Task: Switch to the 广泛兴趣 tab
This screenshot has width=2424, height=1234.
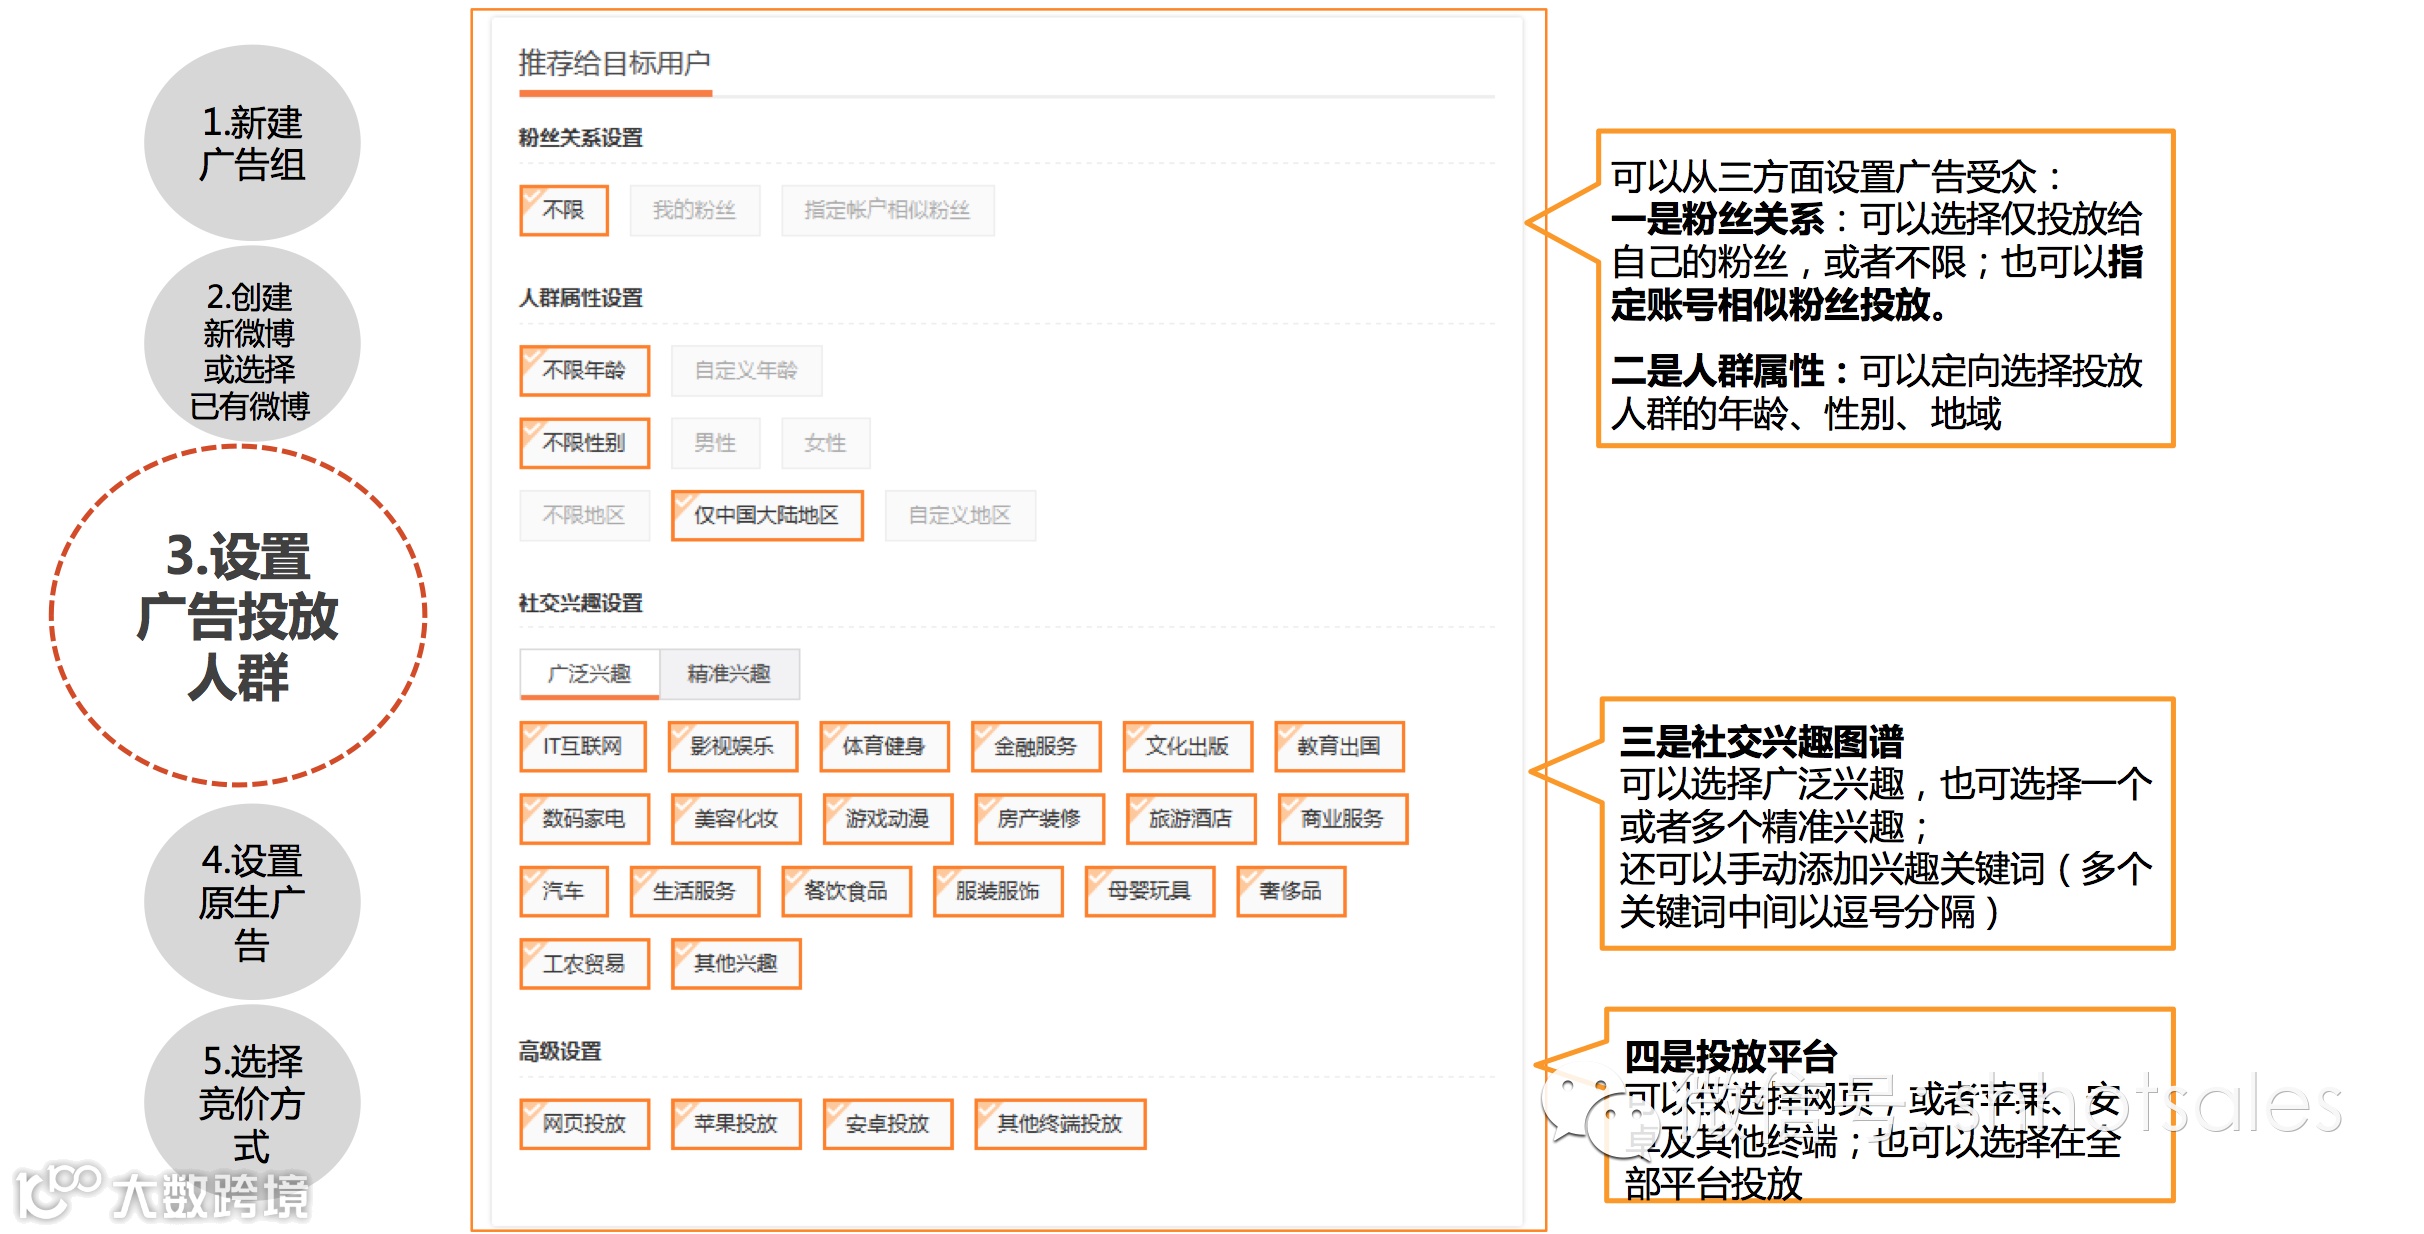Action: coord(589,674)
